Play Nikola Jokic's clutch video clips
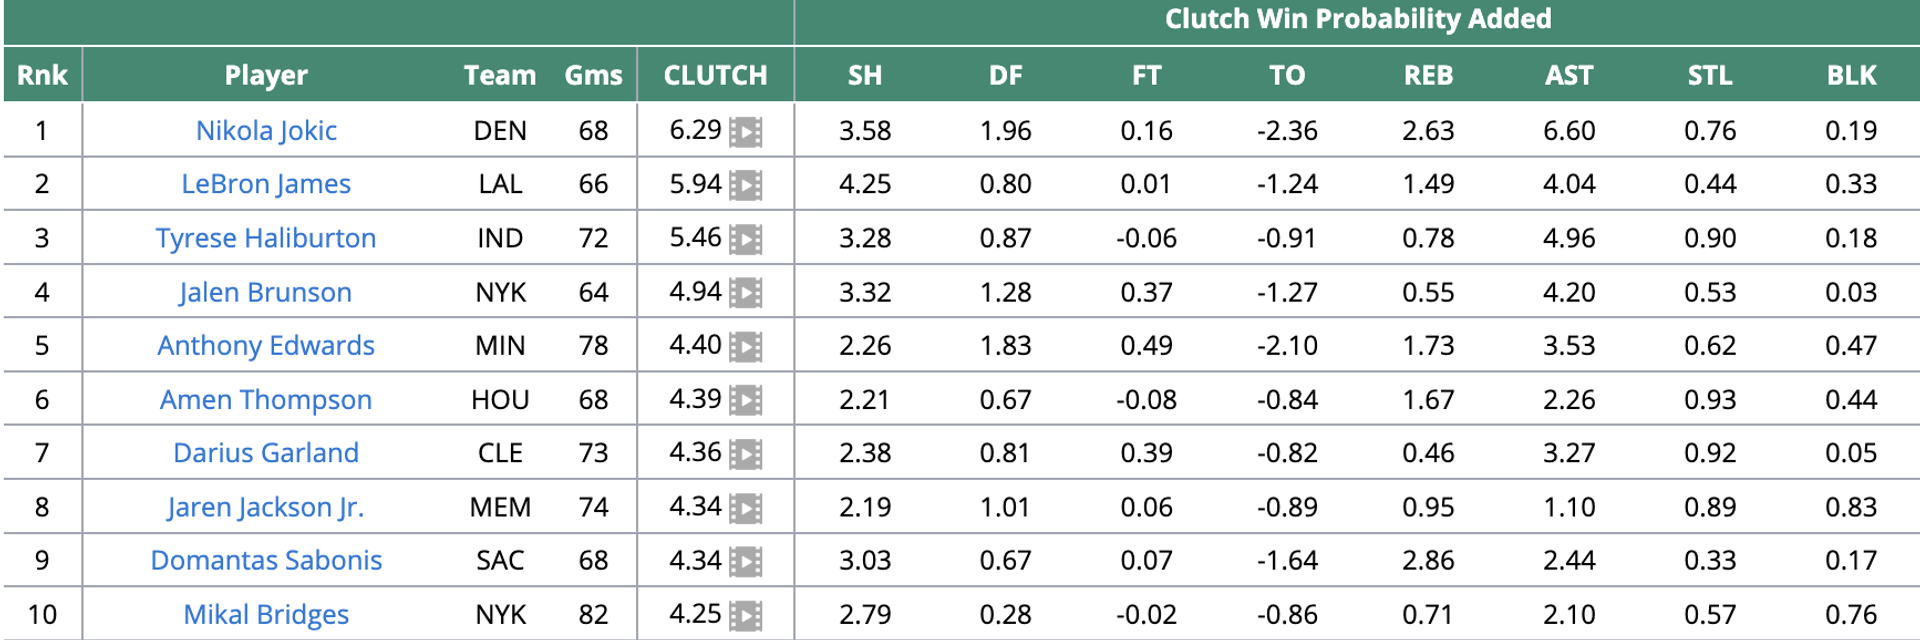Image resolution: width=1920 pixels, height=640 pixels. [x=745, y=132]
